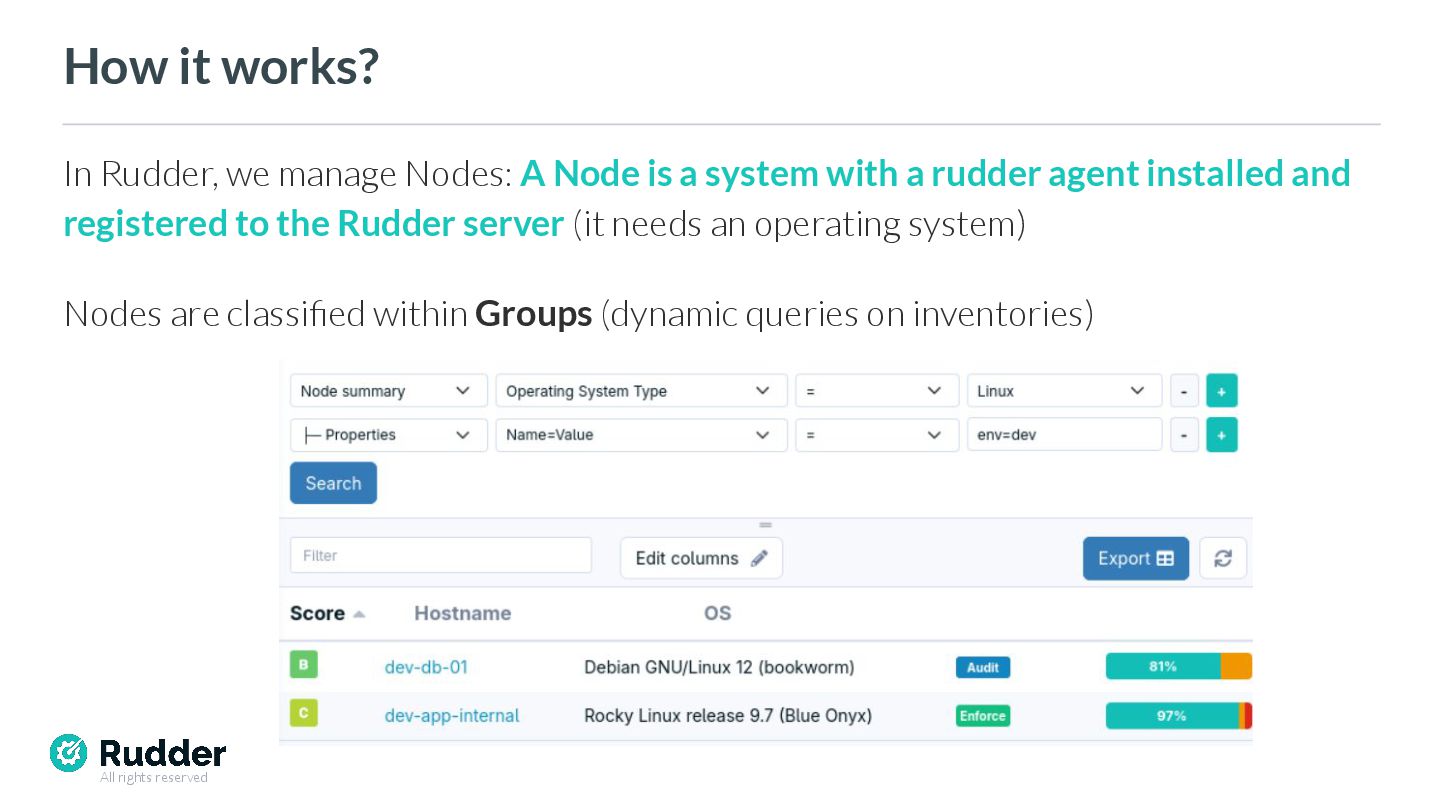Open the Name=Value attribute dropdown
The height and width of the screenshot is (810, 1440).
coord(639,435)
